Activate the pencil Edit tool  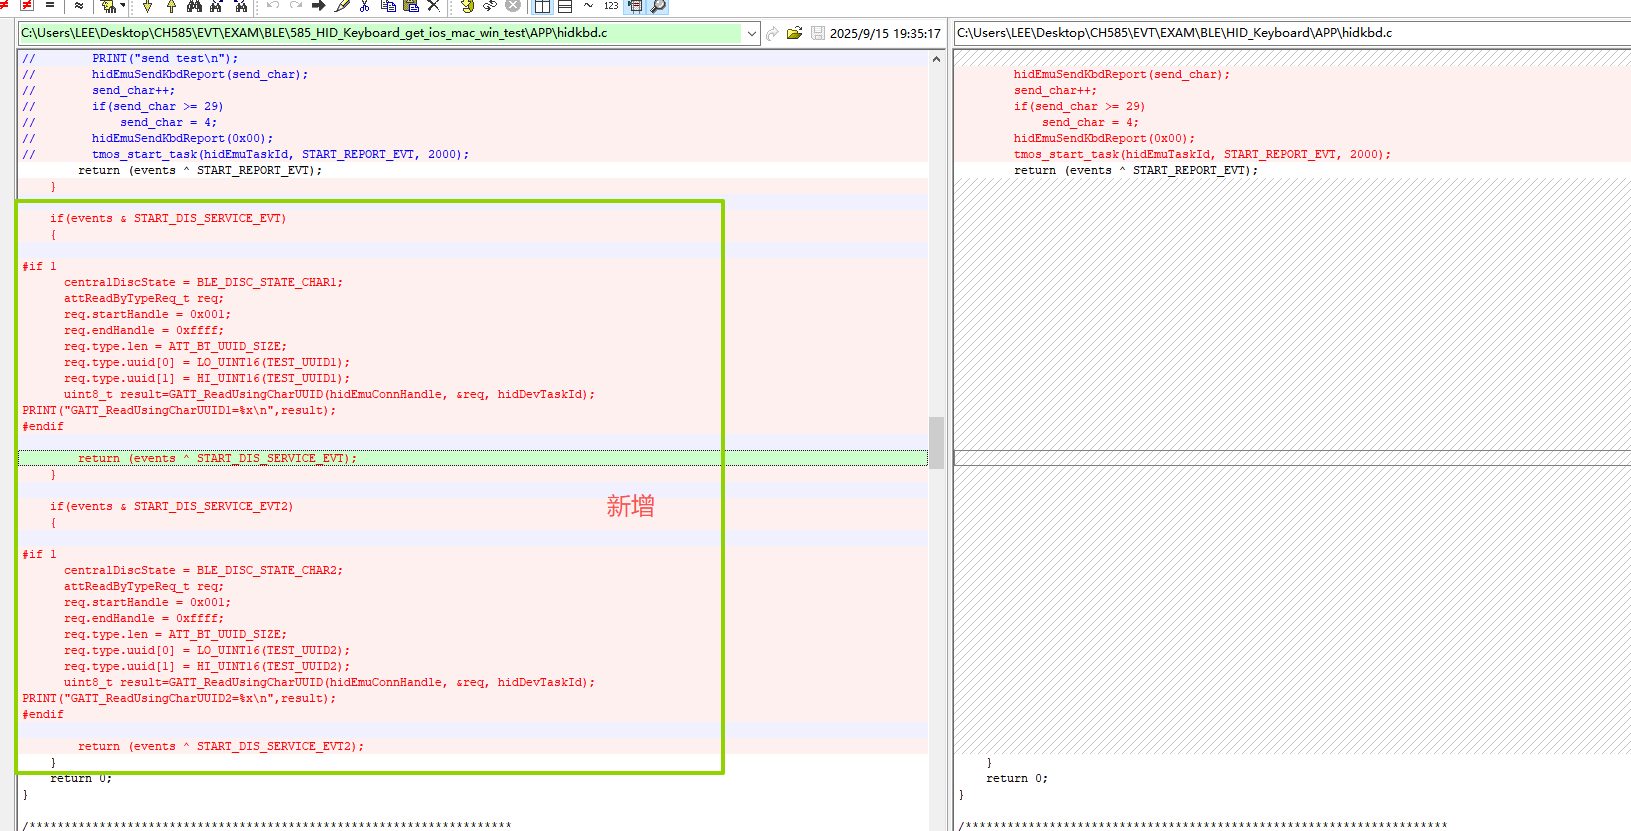(x=342, y=5)
